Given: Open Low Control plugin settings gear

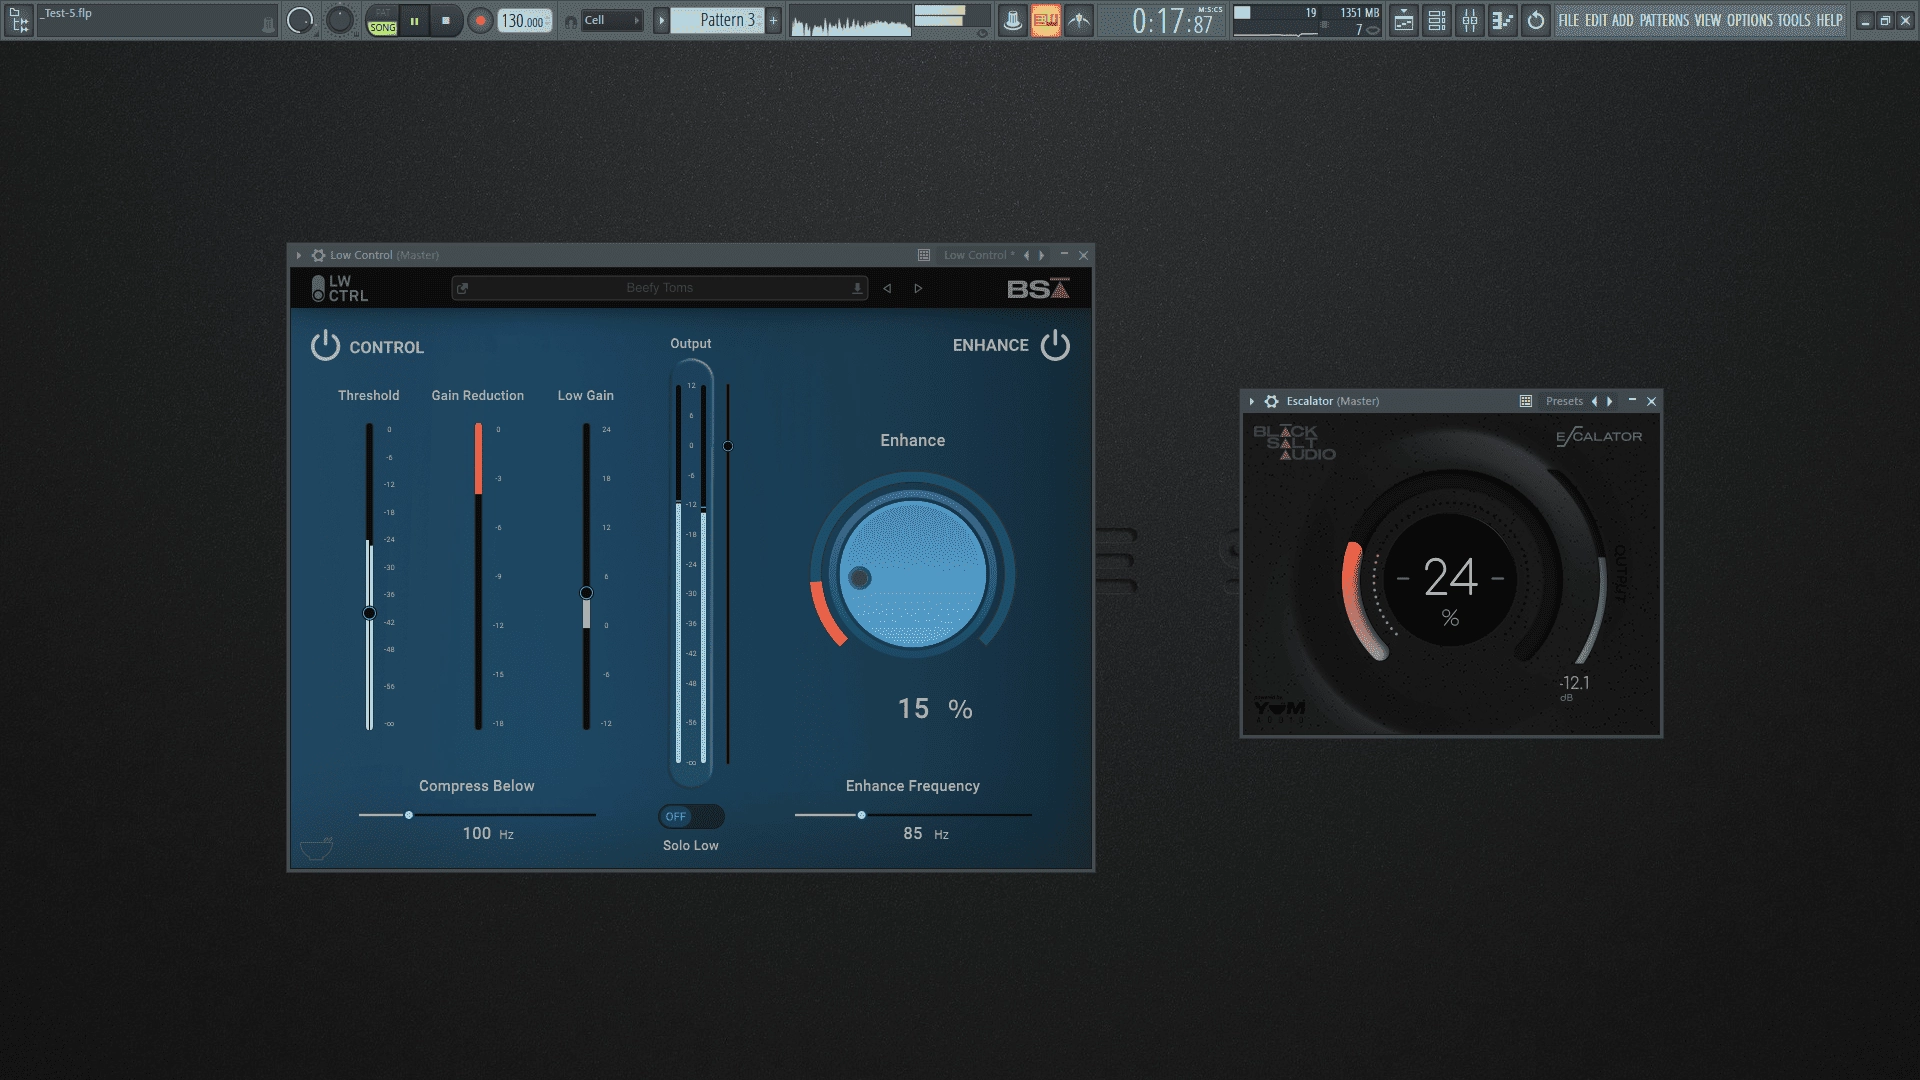Looking at the screenshot, I should 318,256.
